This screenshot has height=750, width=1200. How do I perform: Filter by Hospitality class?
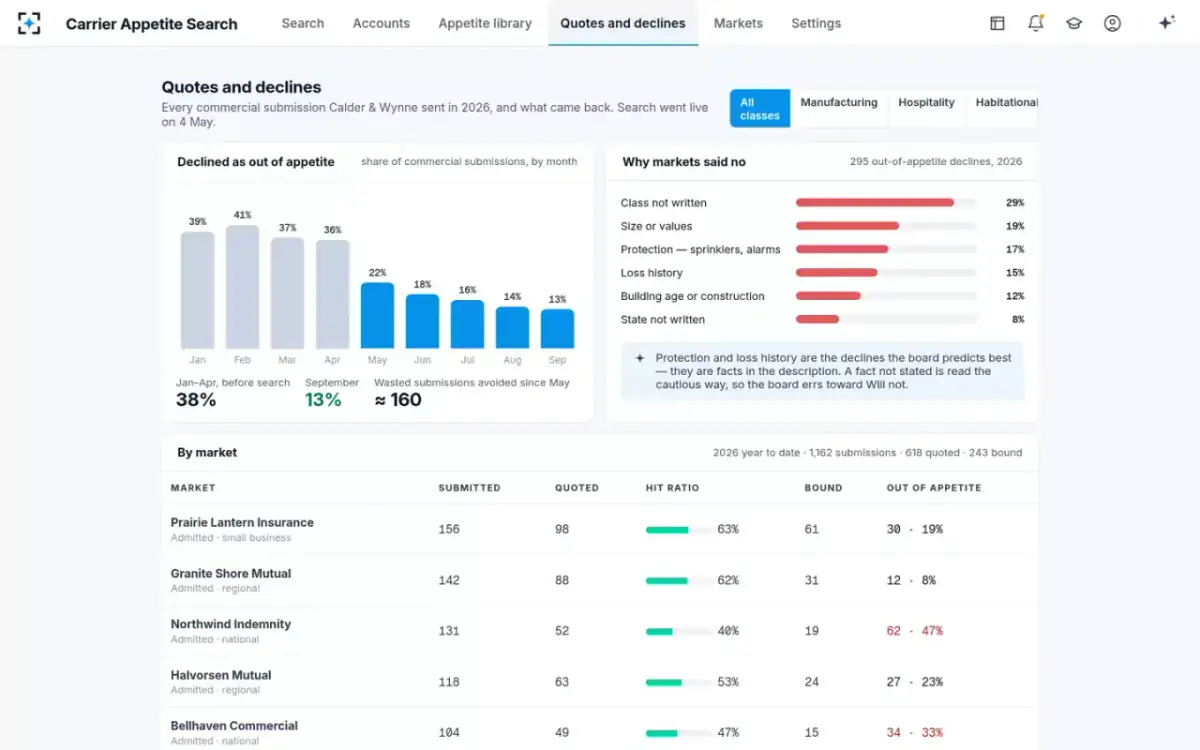[926, 109]
